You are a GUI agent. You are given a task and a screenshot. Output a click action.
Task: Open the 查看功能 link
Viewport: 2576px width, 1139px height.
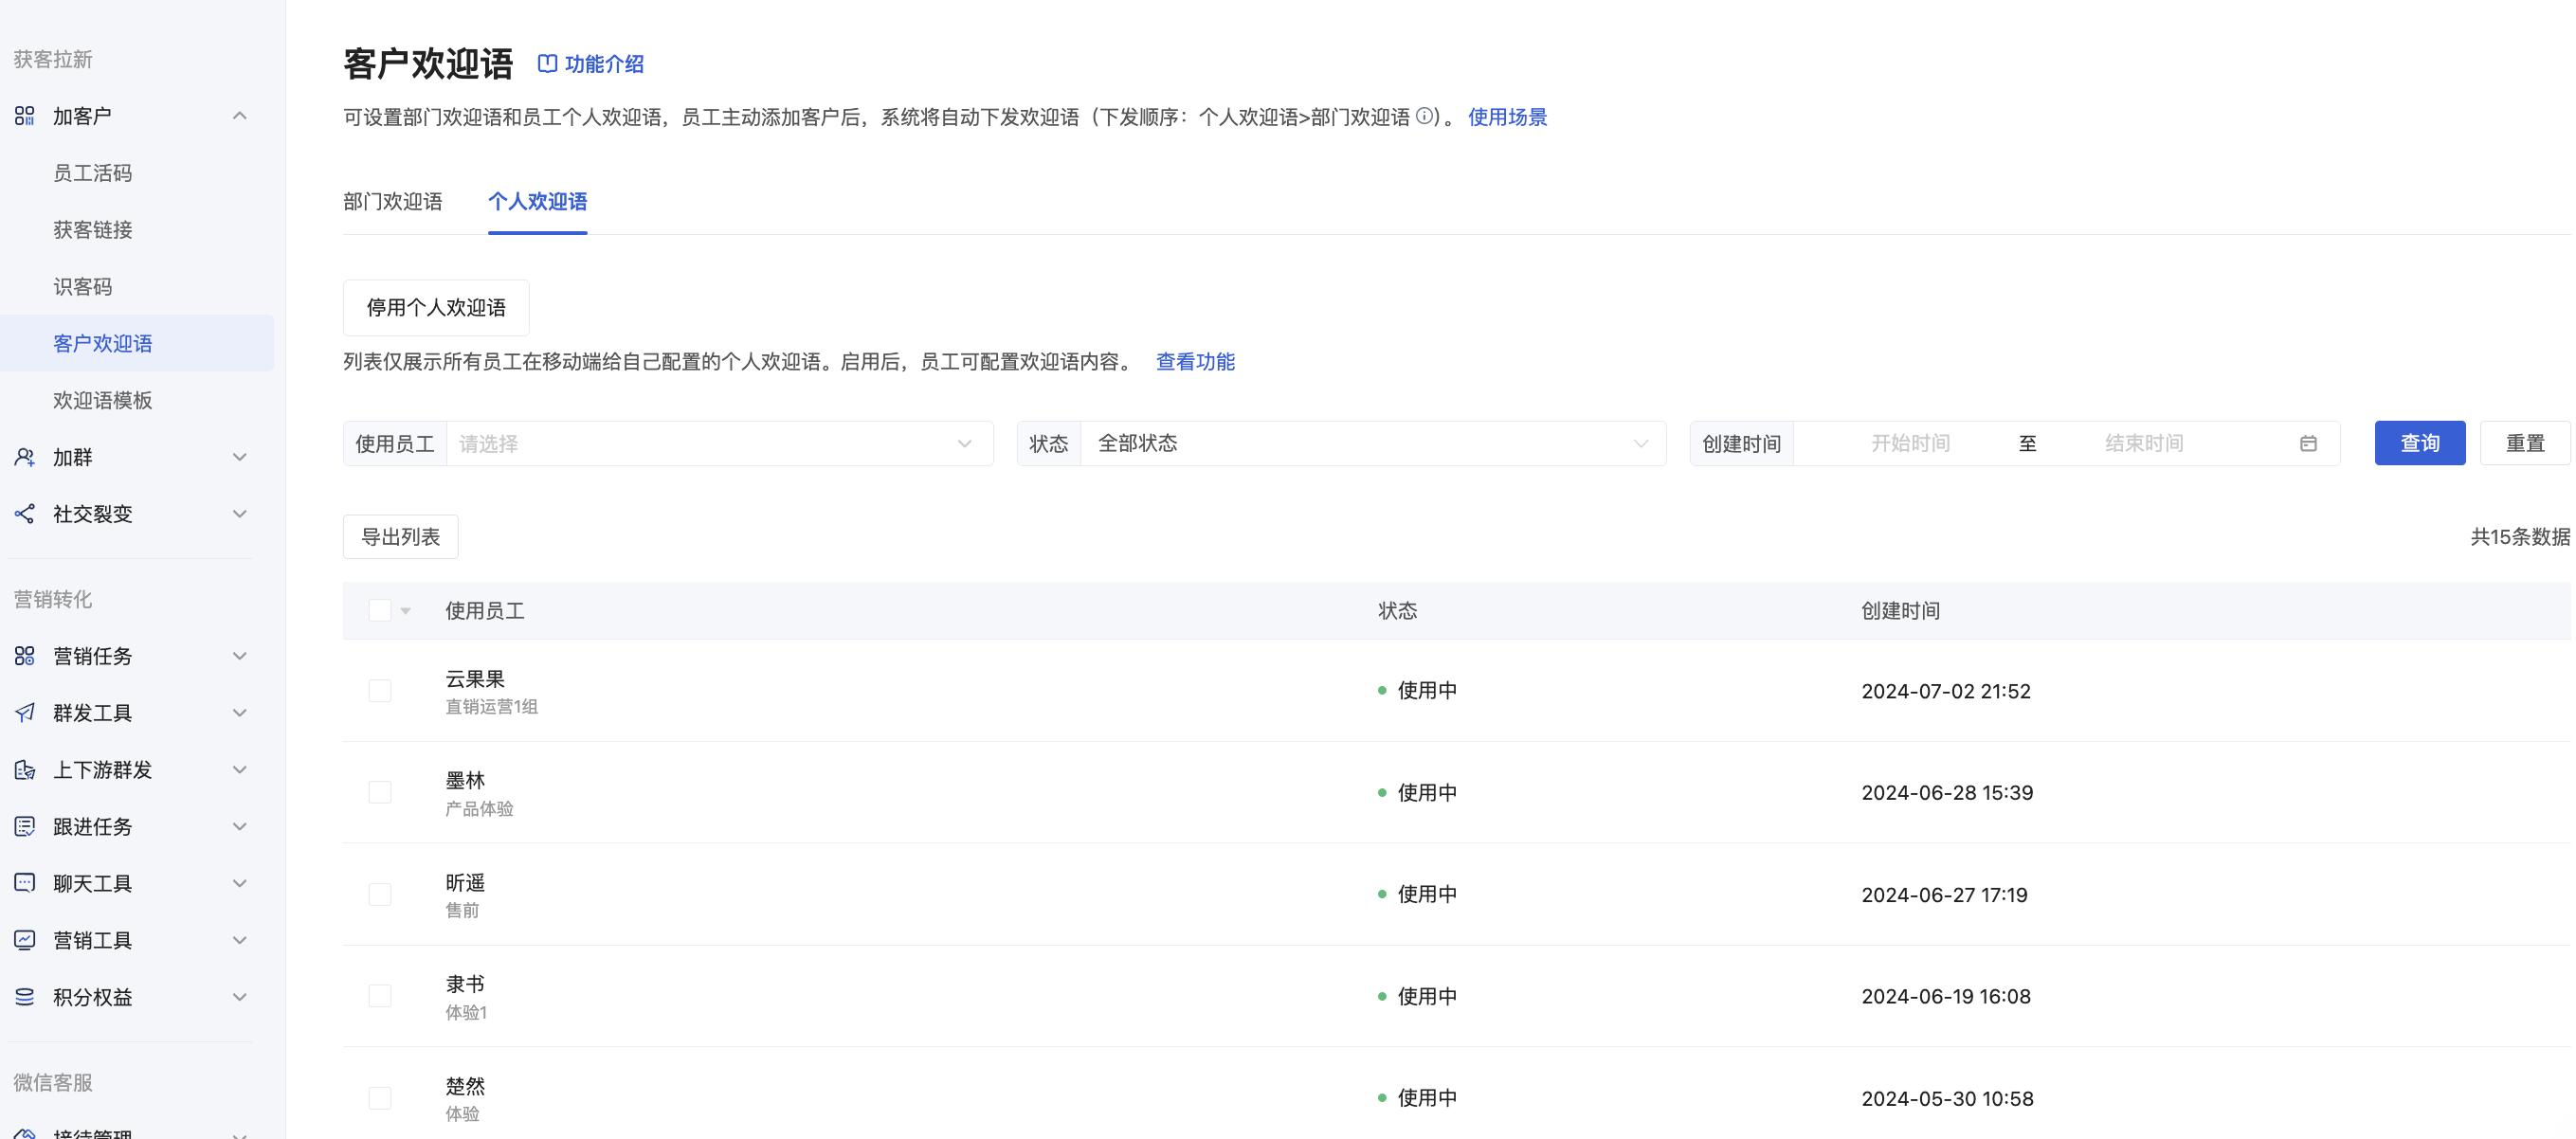coord(1196,362)
